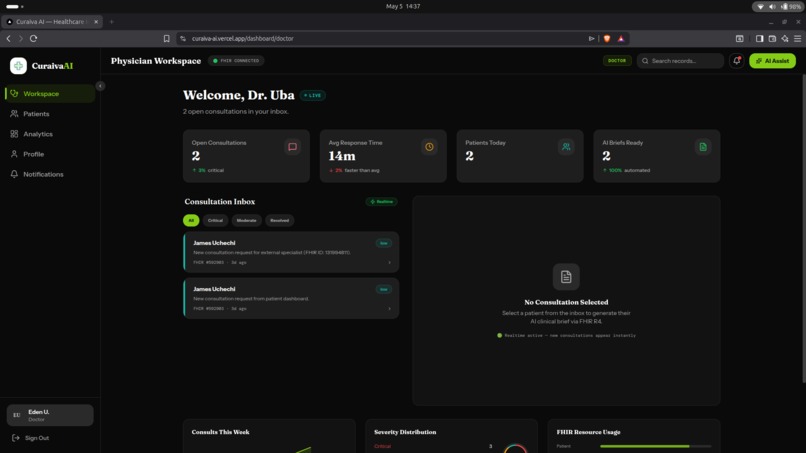Image resolution: width=806 pixels, height=453 pixels.
Task: Click the Realtime indicator badge
Action: click(381, 202)
